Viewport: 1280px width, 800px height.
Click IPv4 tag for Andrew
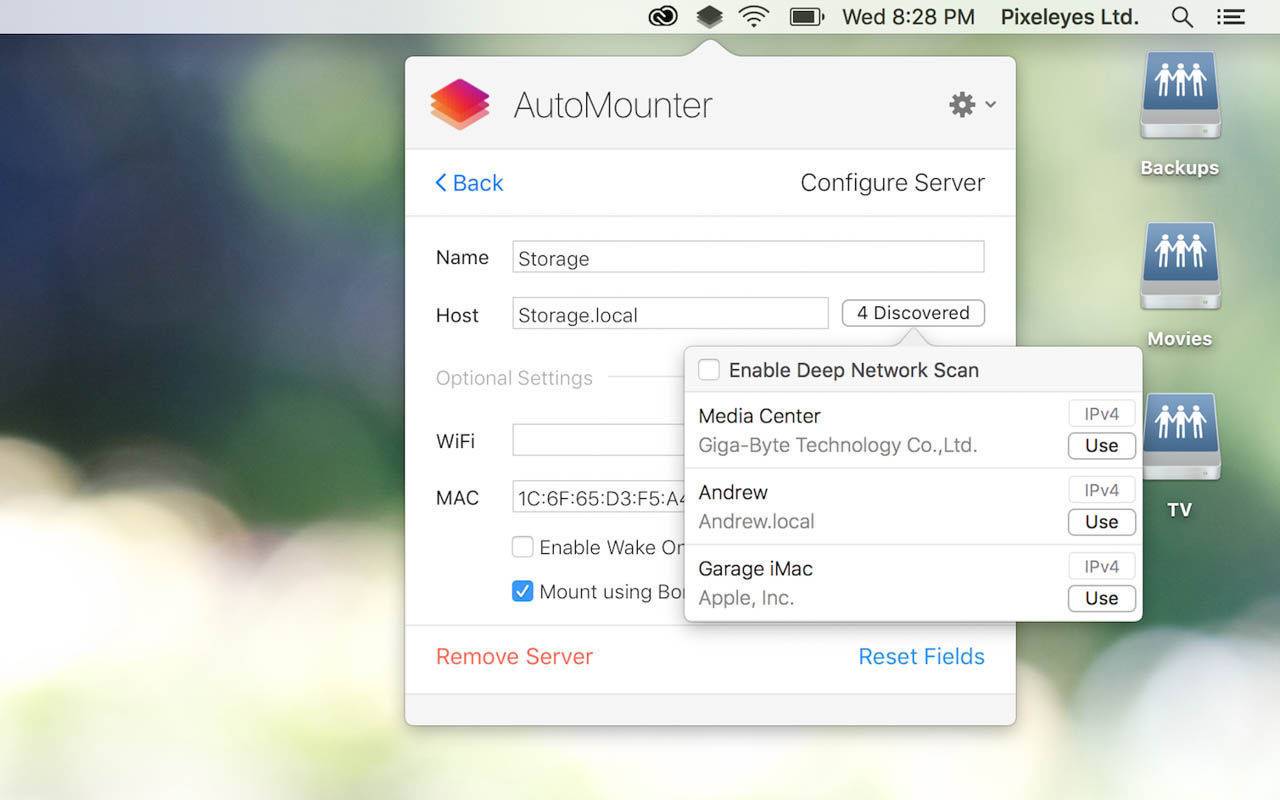tap(1102, 490)
